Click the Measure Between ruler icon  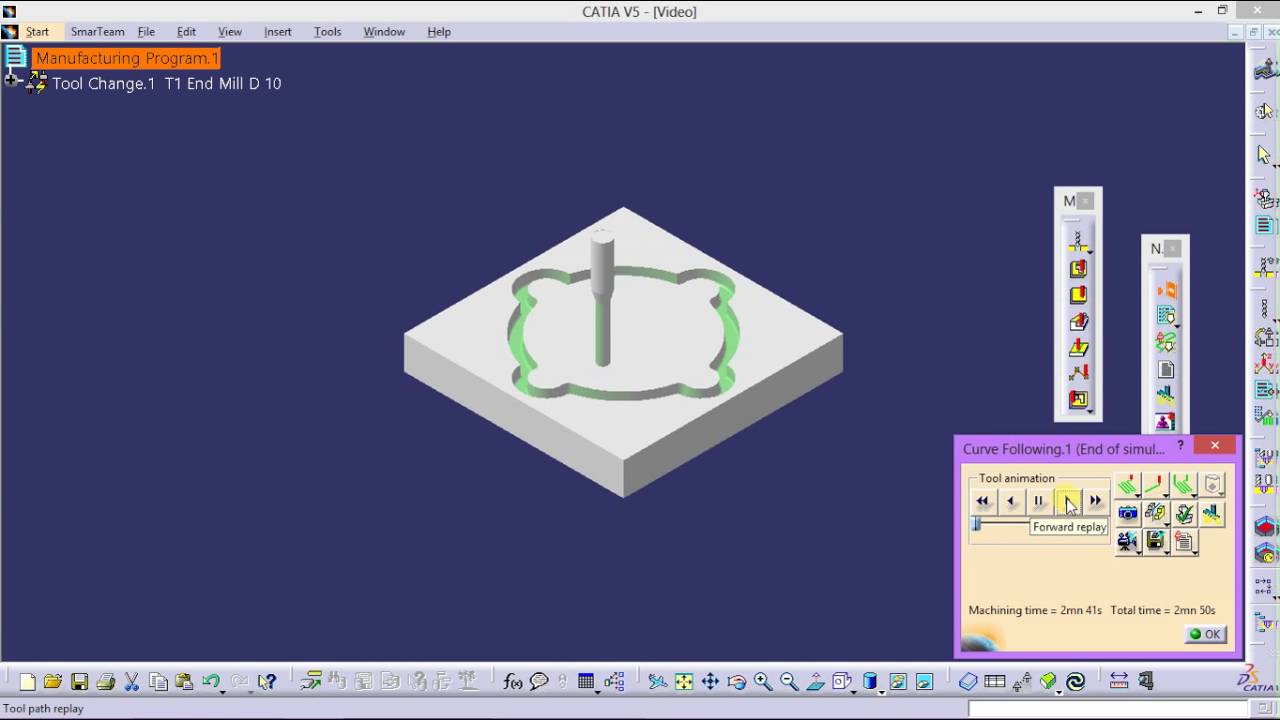(1119, 682)
